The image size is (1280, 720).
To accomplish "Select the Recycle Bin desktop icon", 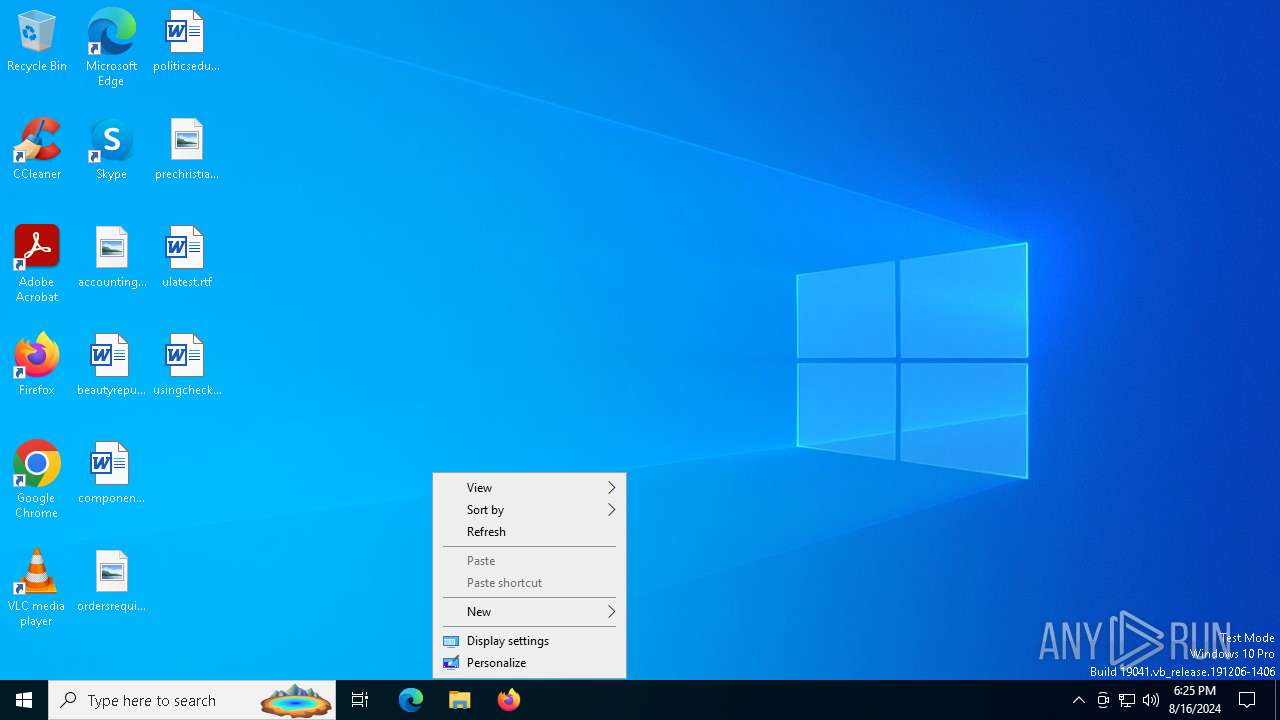I will point(37,42).
